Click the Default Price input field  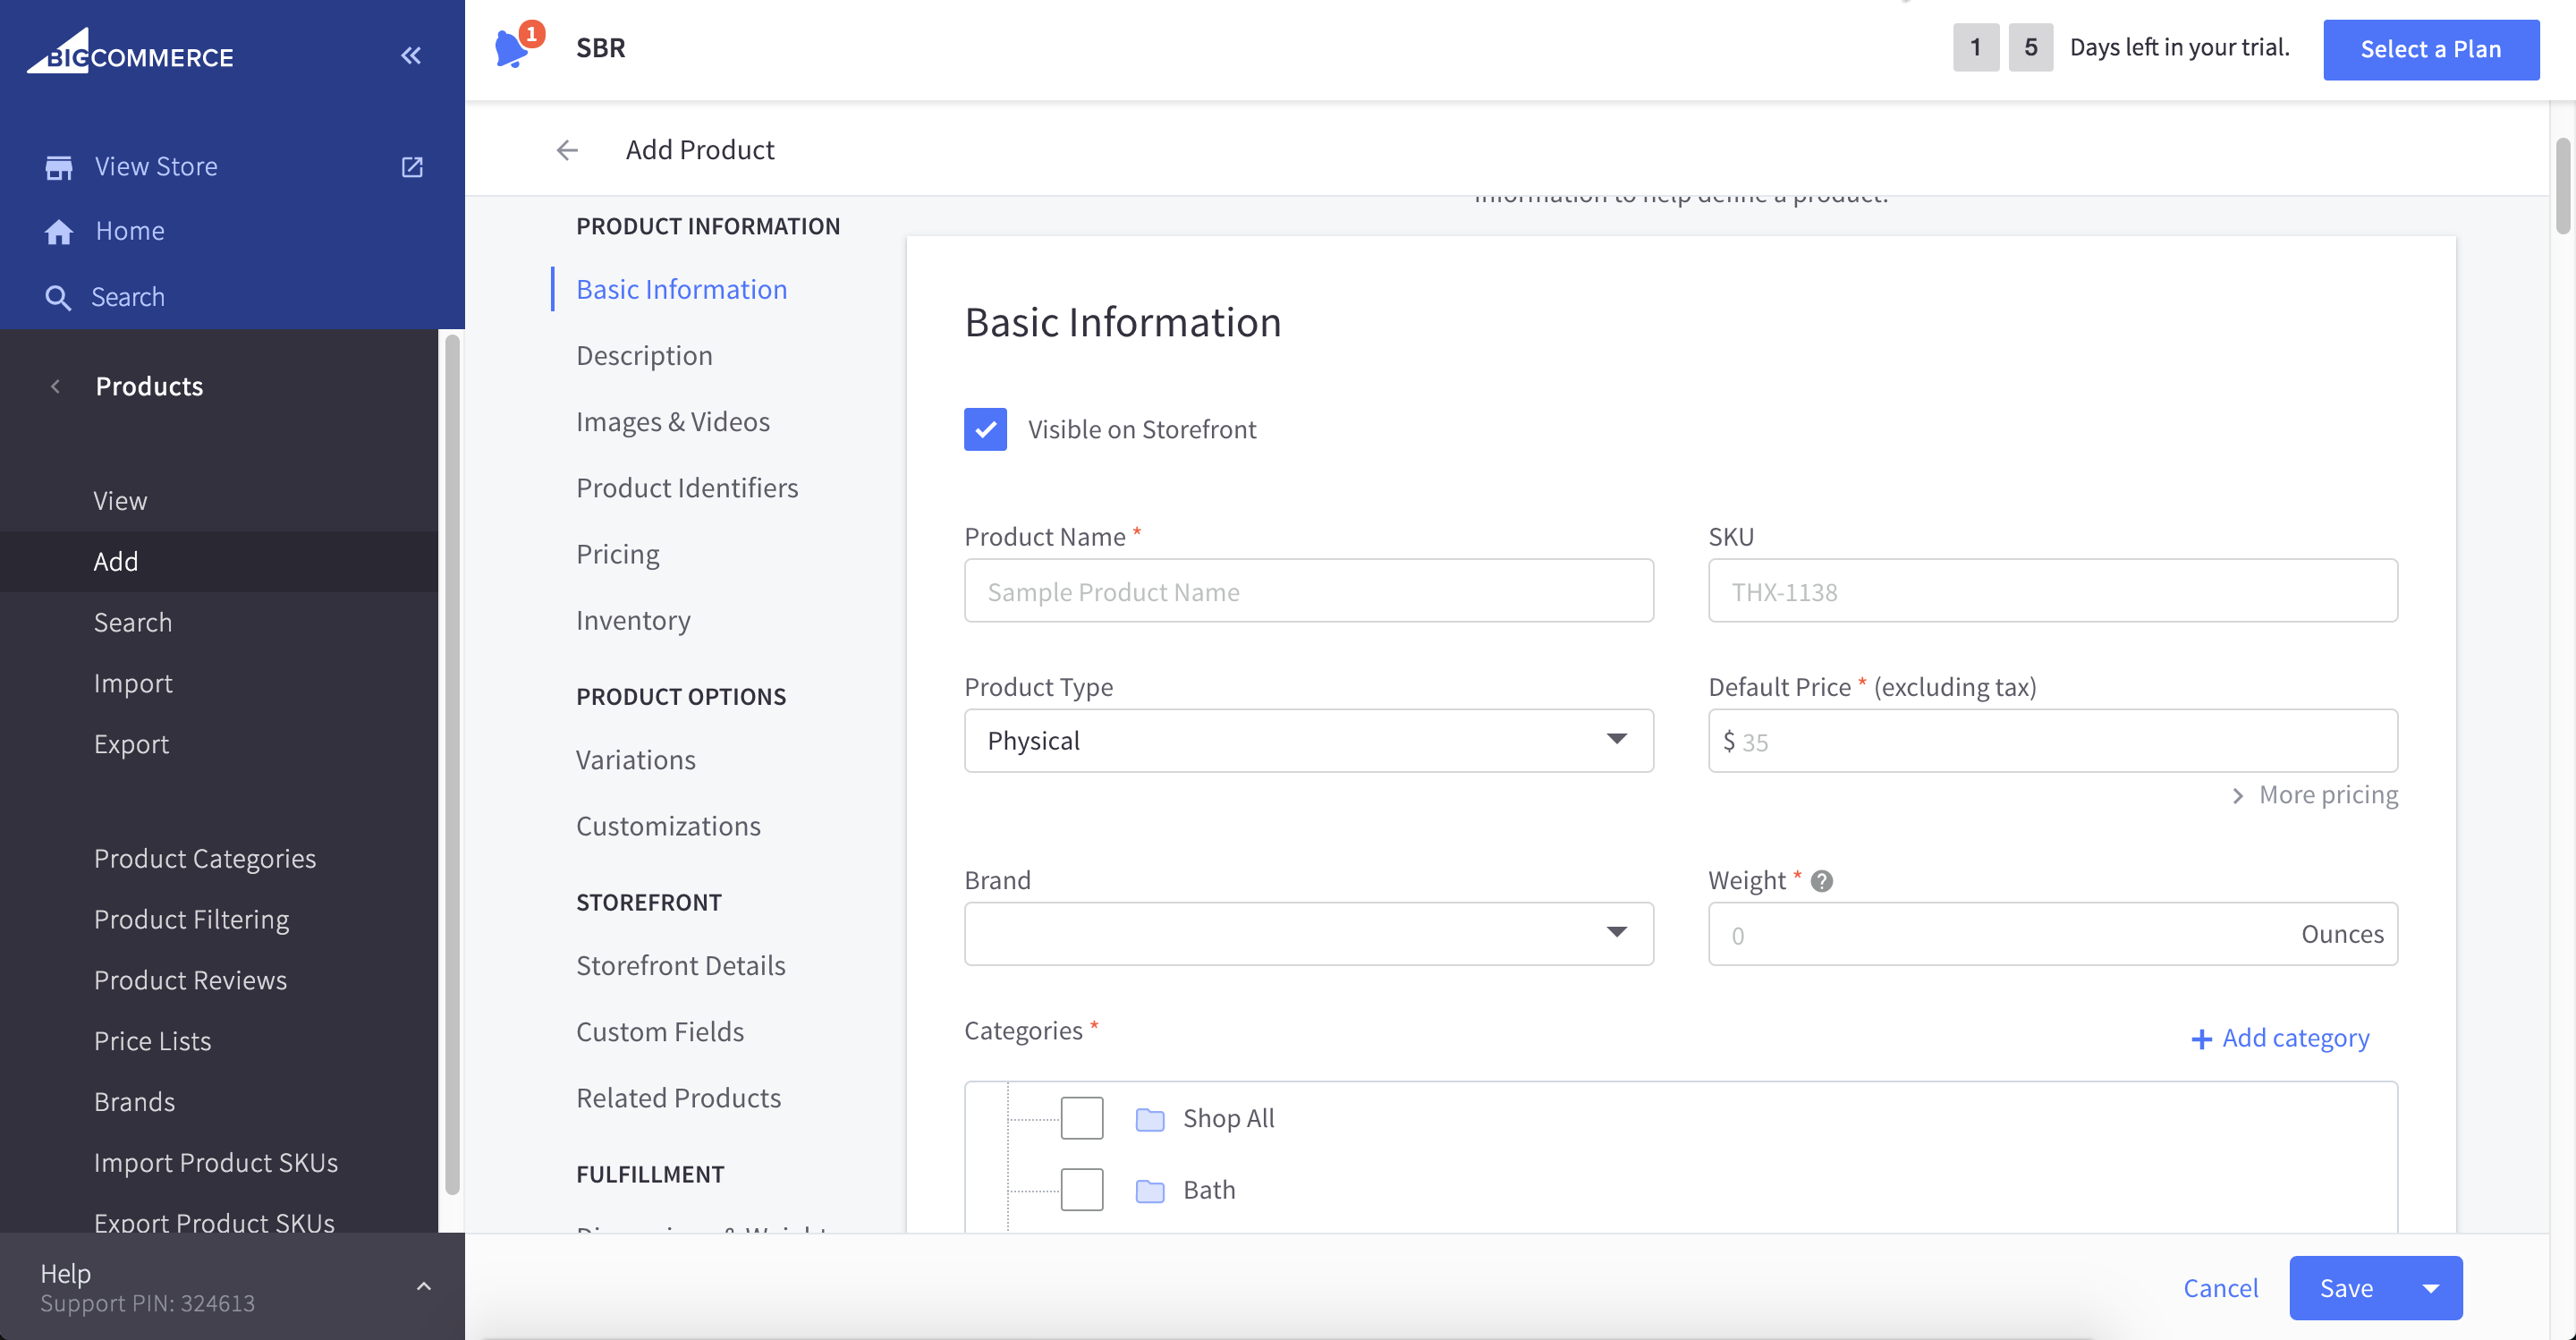2052,741
